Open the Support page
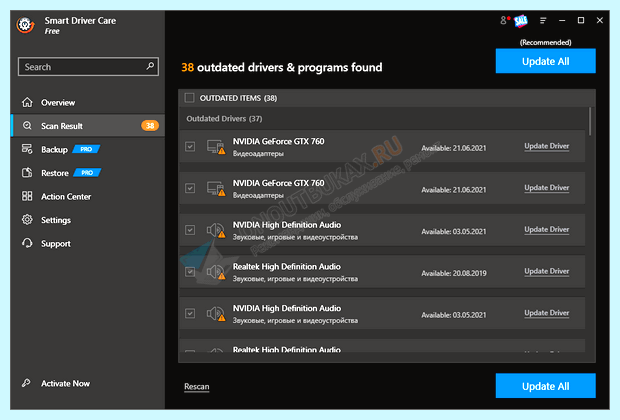Image resolution: width=620 pixels, height=420 pixels. [88, 243]
